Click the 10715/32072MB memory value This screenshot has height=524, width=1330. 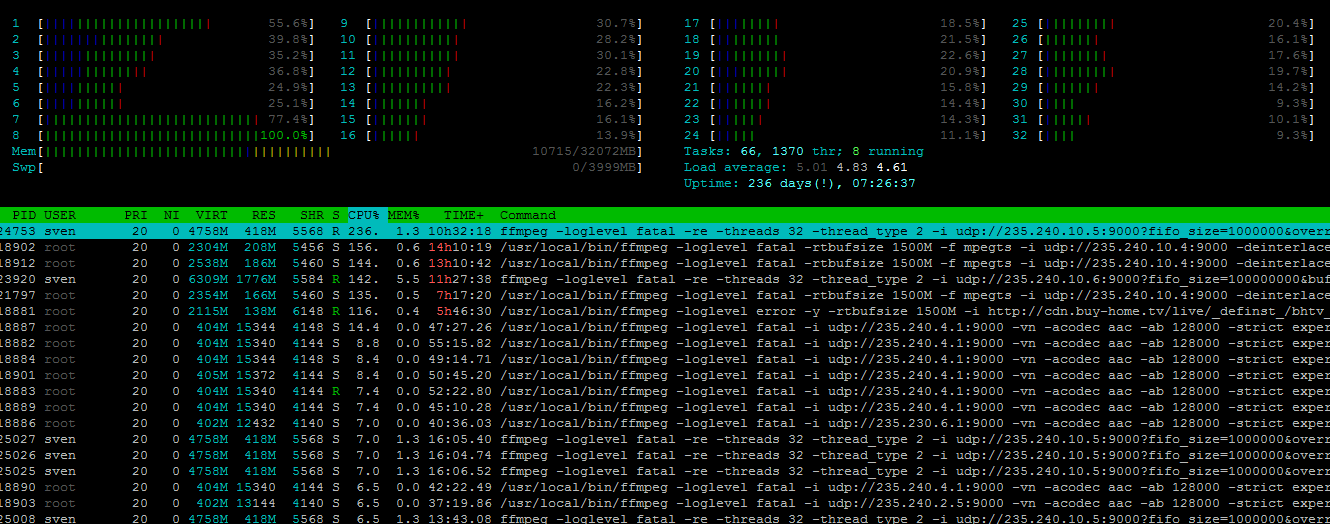pos(582,152)
